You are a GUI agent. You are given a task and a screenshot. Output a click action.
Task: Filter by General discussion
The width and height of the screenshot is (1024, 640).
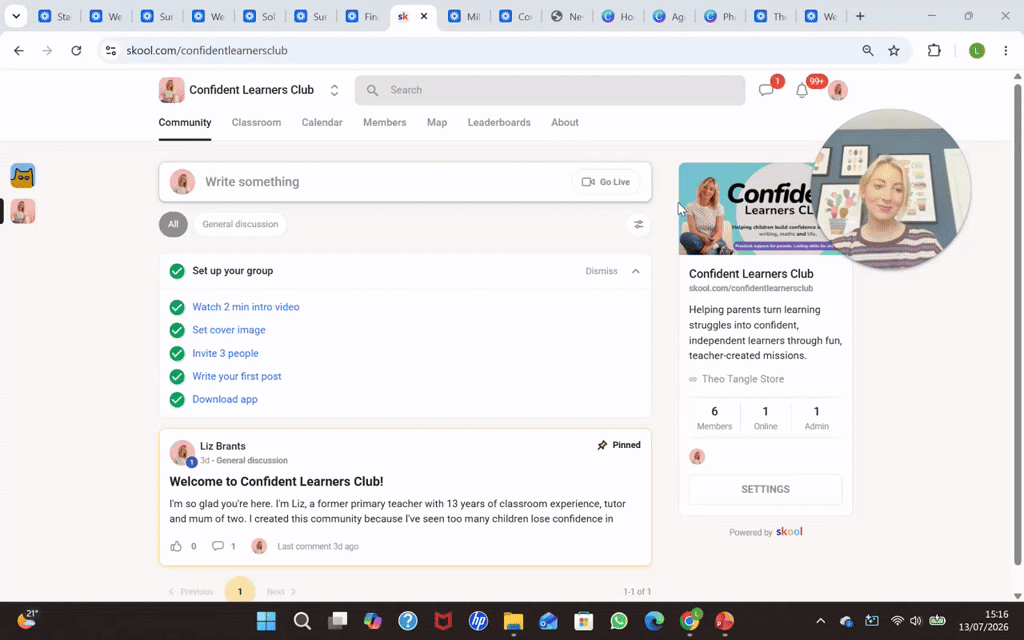(x=240, y=224)
